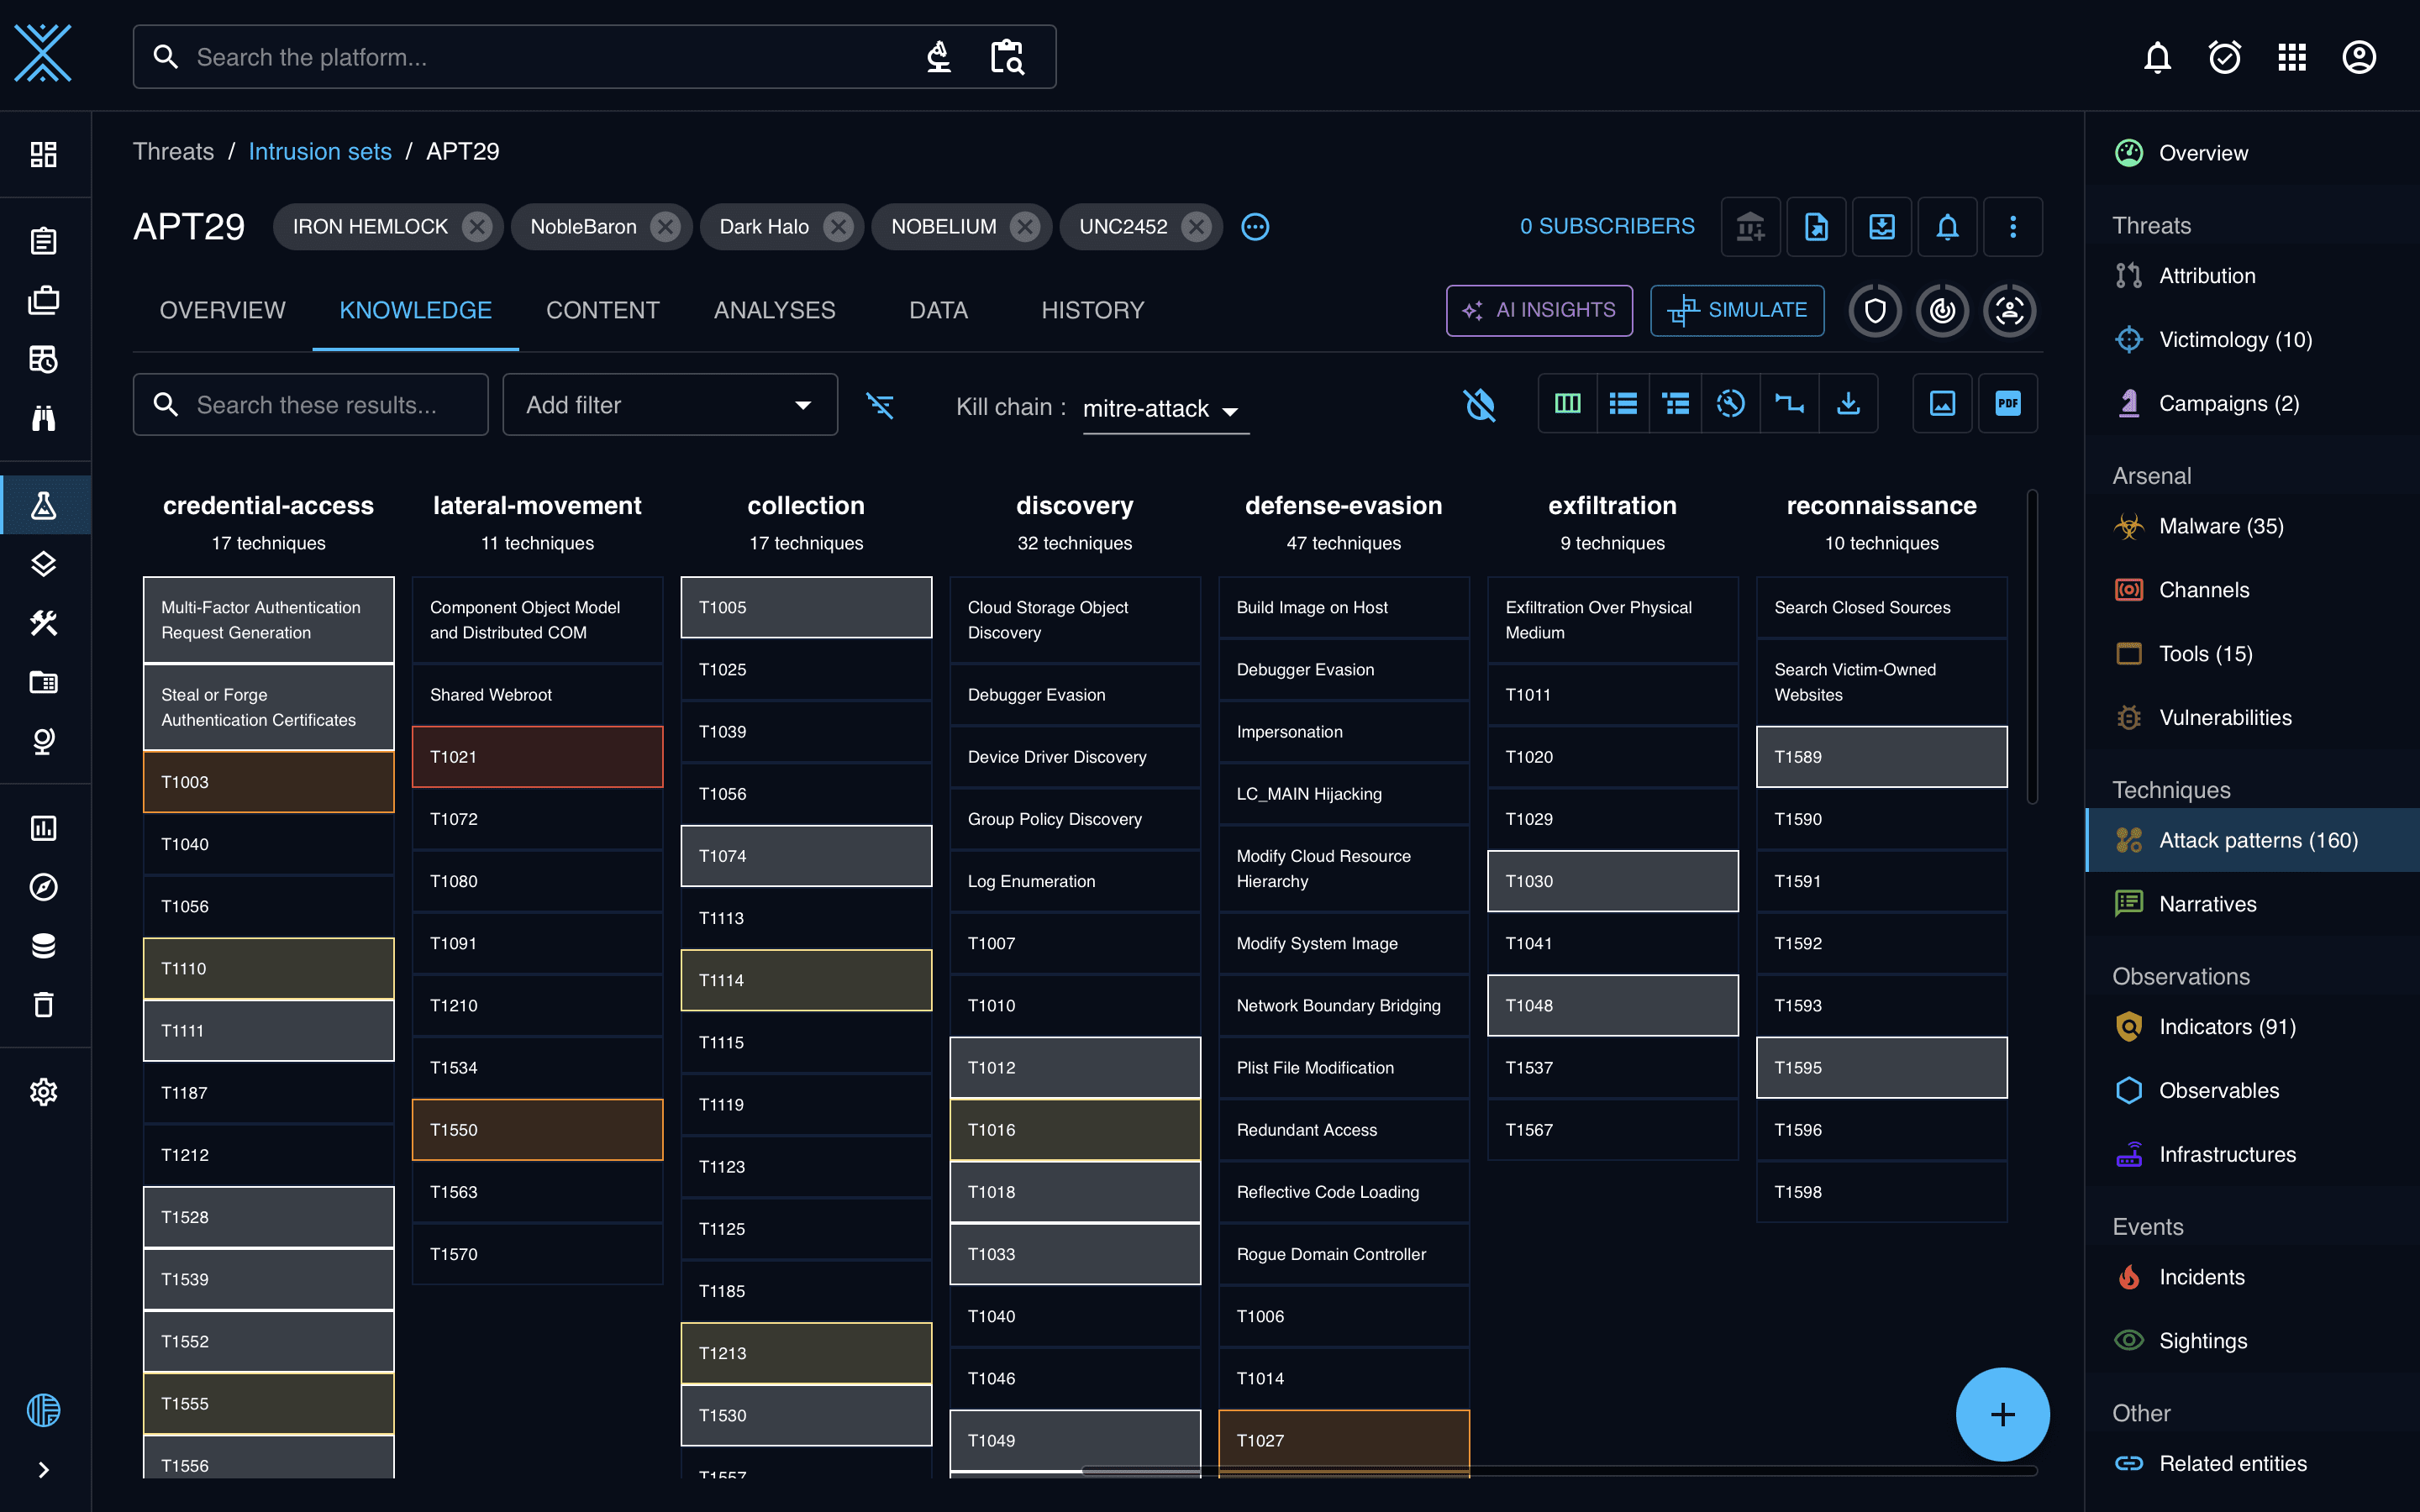Expand the Kill chain mitre-attack selector
The image size is (2420, 1512).
coord(1165,409)
